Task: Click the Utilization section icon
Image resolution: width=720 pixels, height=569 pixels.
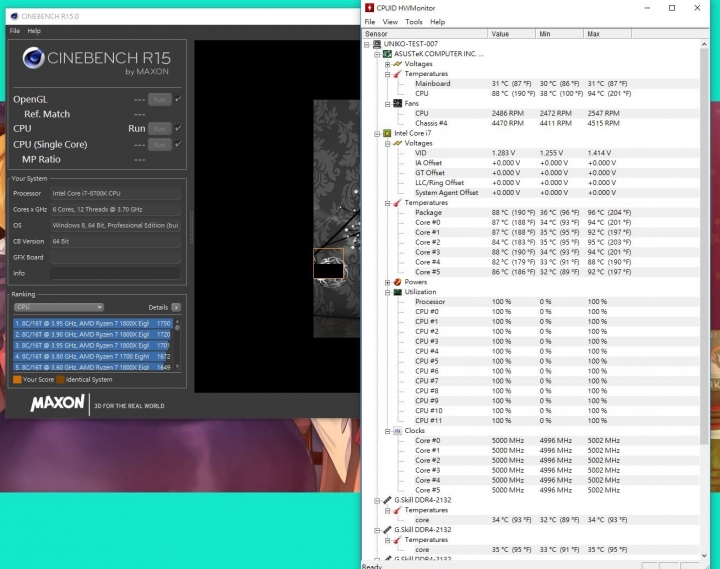Action: (398, 292)
